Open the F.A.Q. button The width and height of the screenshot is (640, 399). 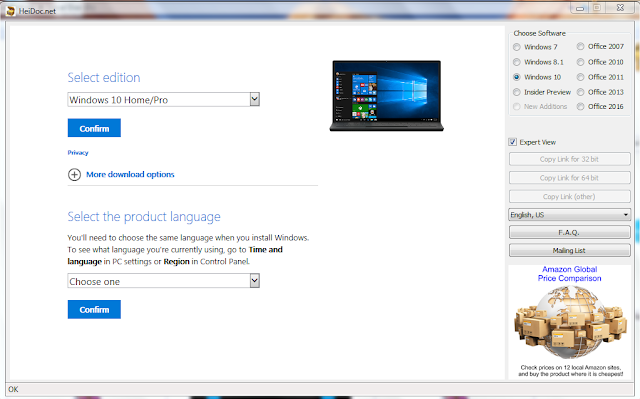569,232
